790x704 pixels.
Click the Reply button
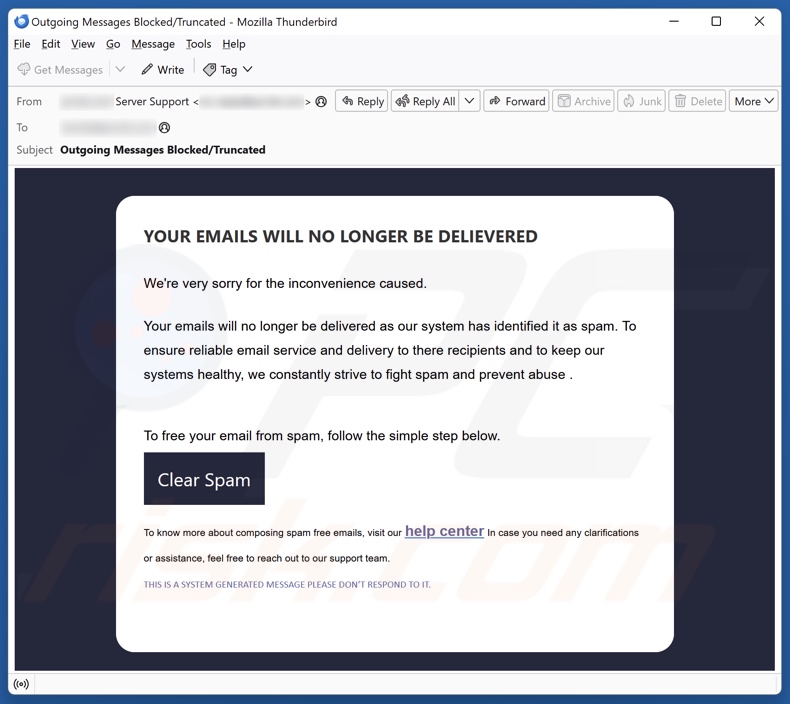coord(362,101)
